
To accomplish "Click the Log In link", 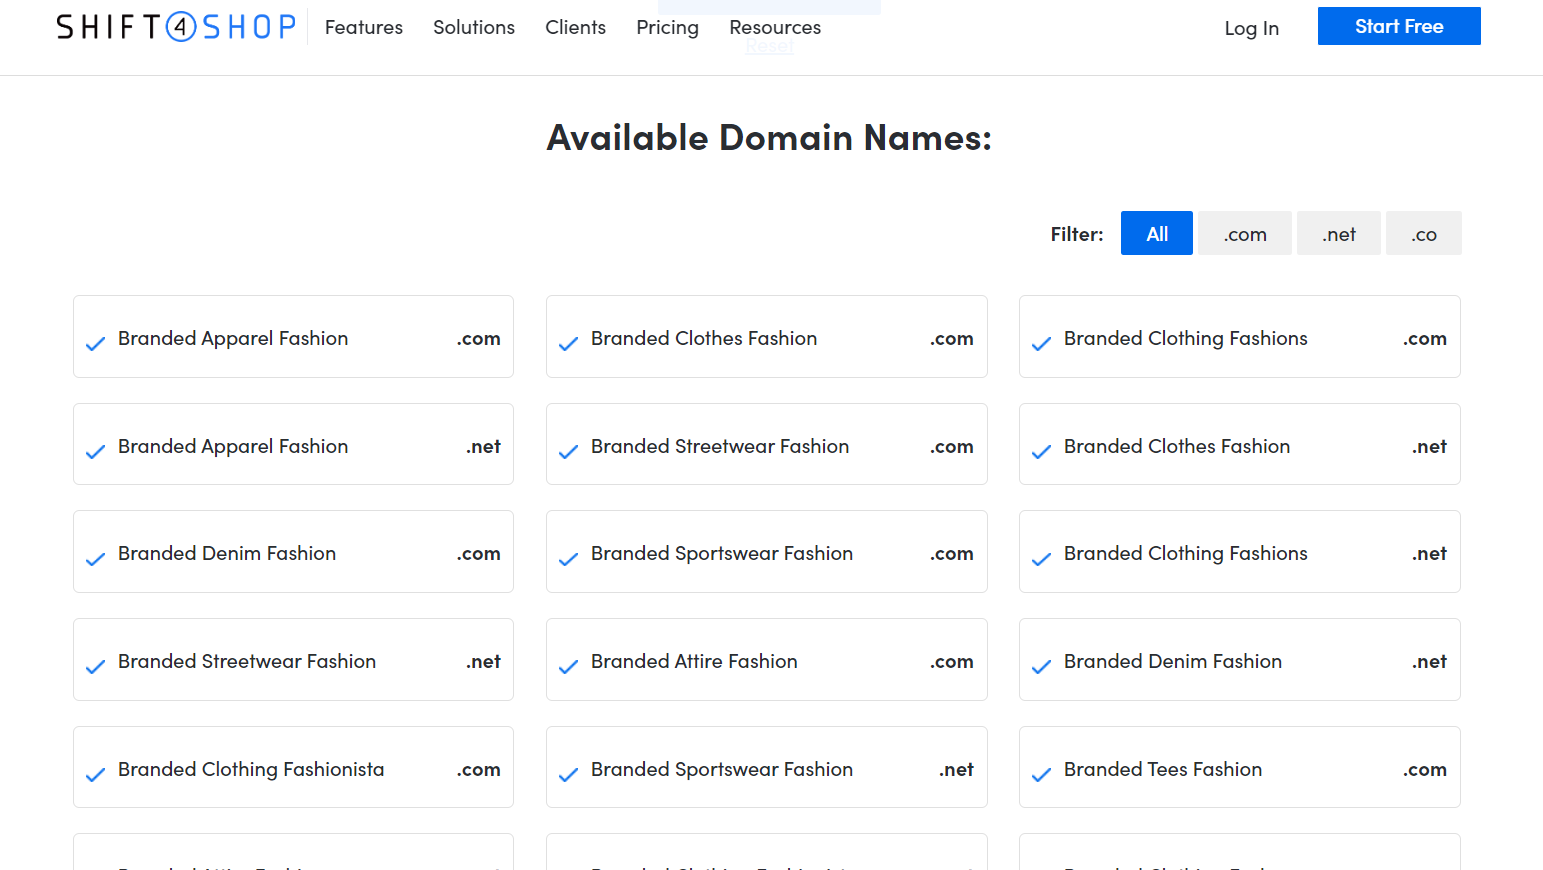I will pos(1252,28).
